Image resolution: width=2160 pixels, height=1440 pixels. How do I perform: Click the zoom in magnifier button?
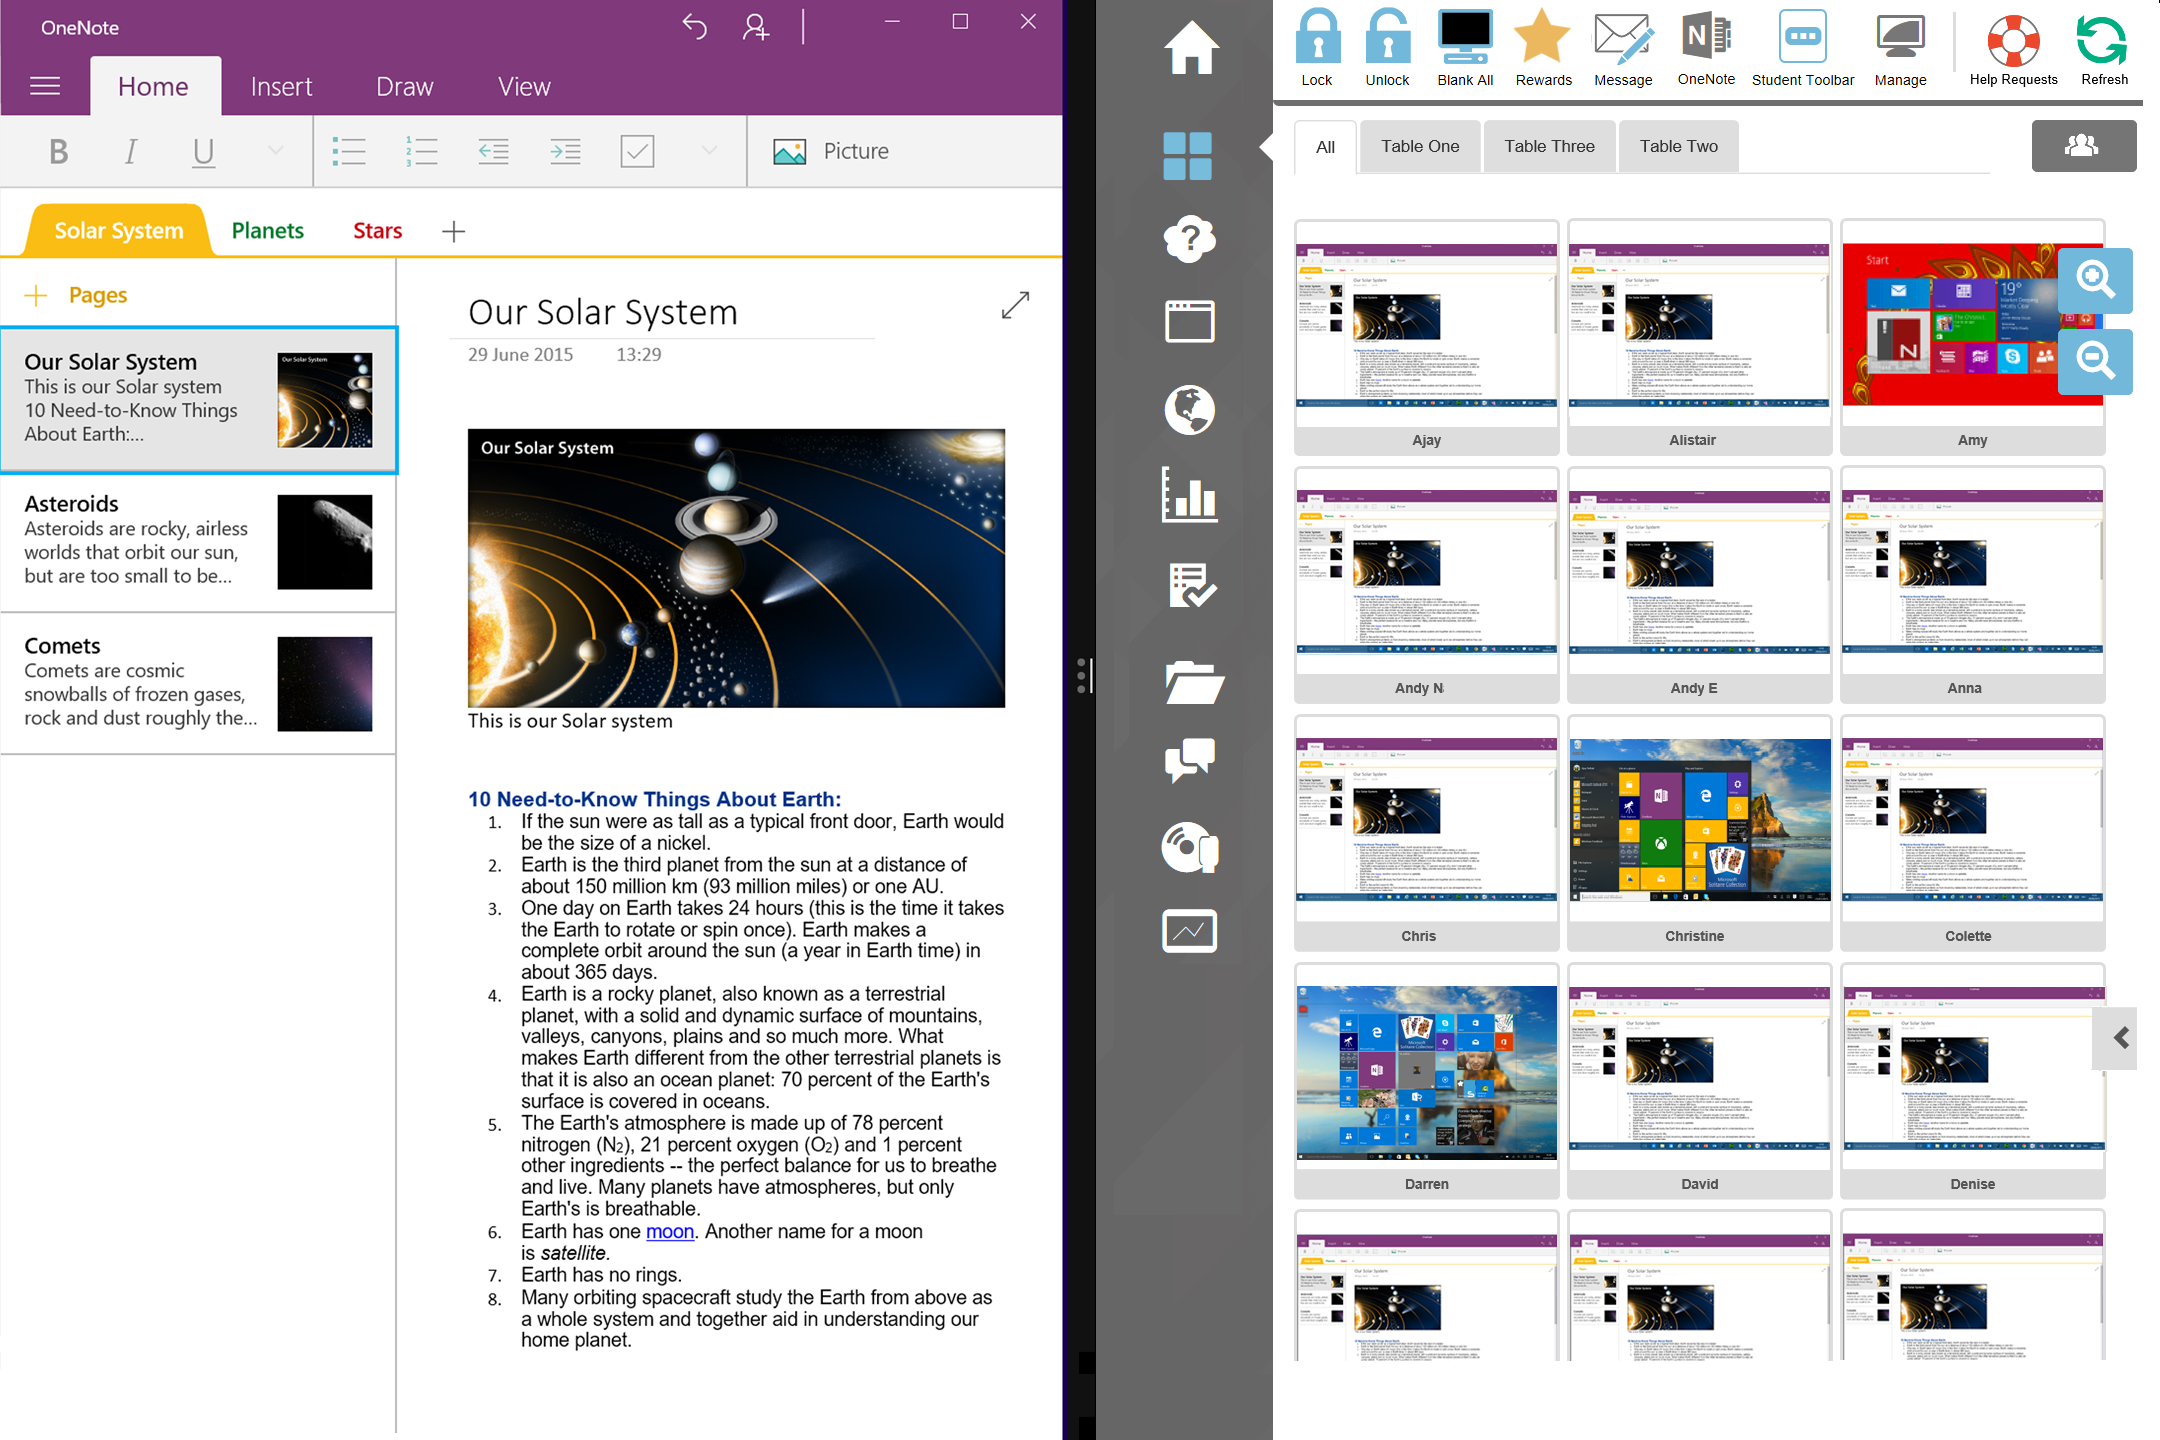click(x=2095, y=280)
